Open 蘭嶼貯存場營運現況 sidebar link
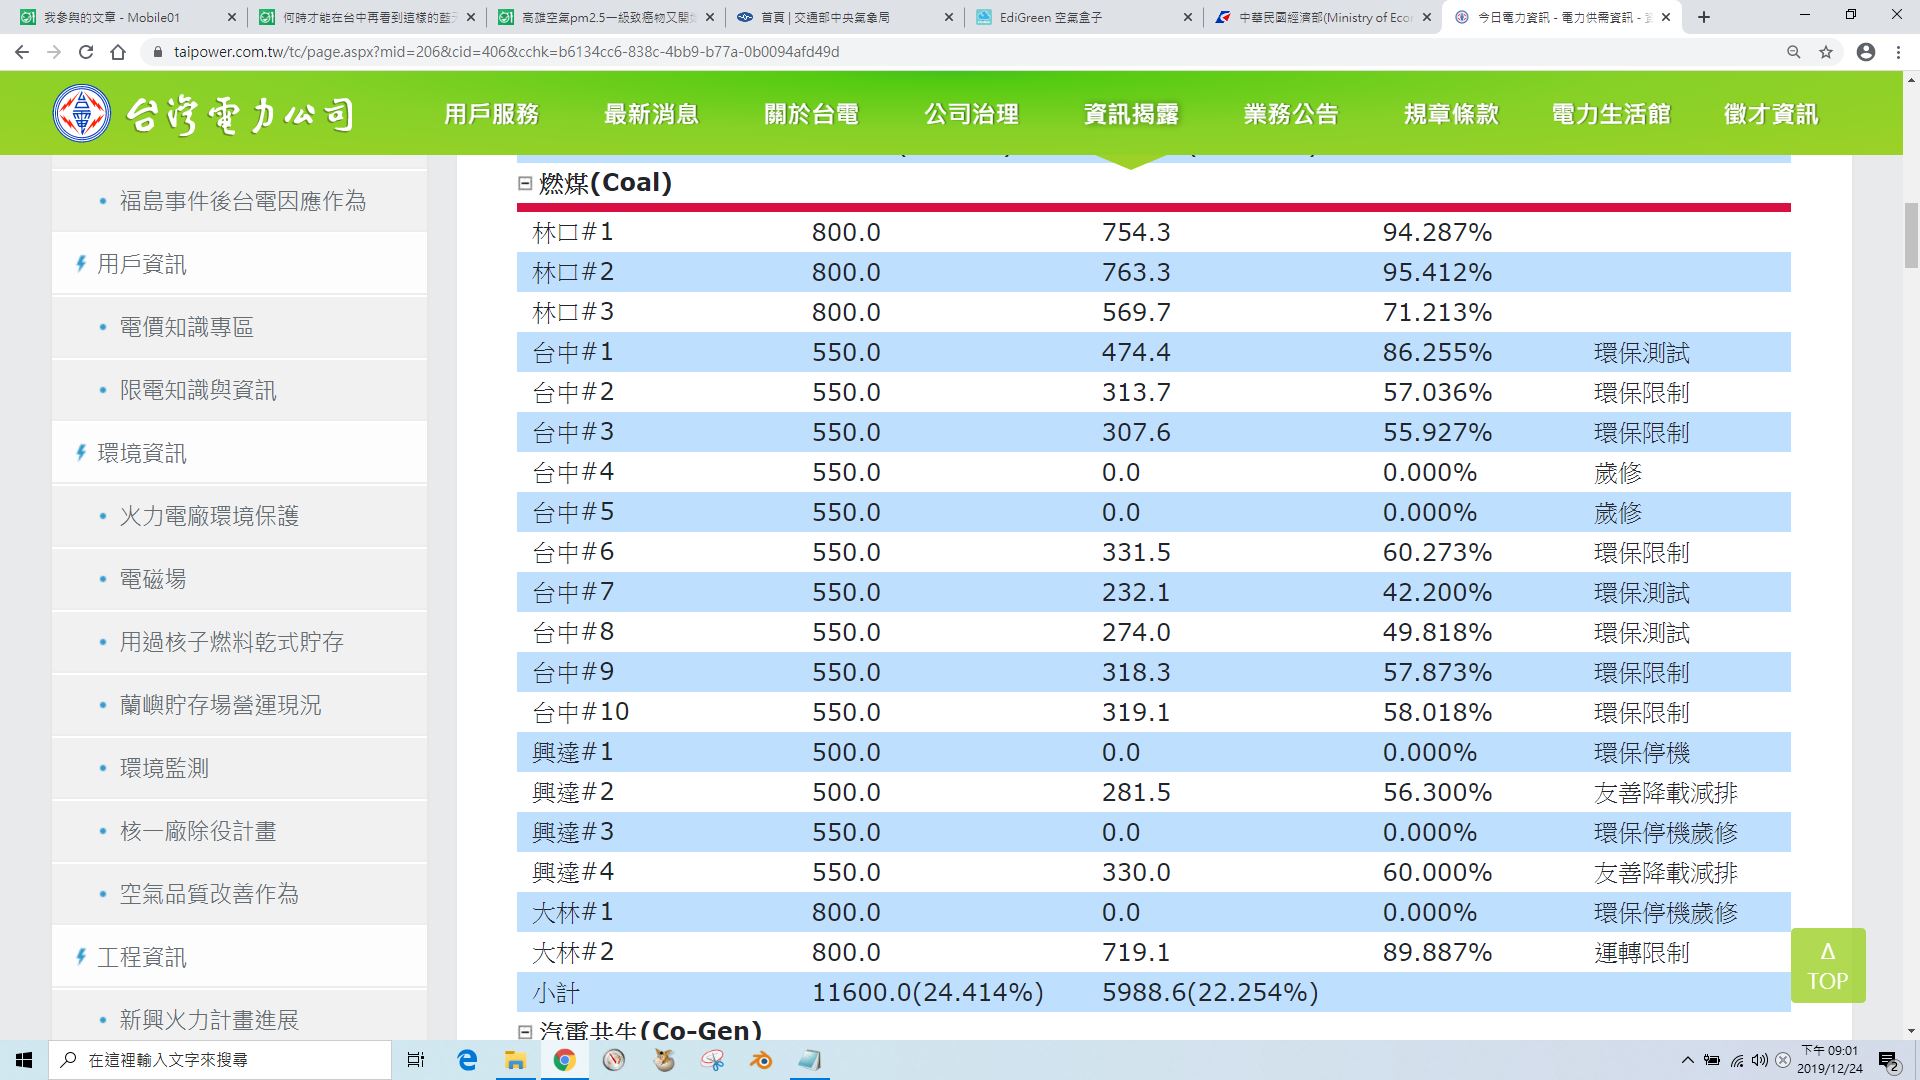Viewport: 1920px width, 1080px height. 220,705
